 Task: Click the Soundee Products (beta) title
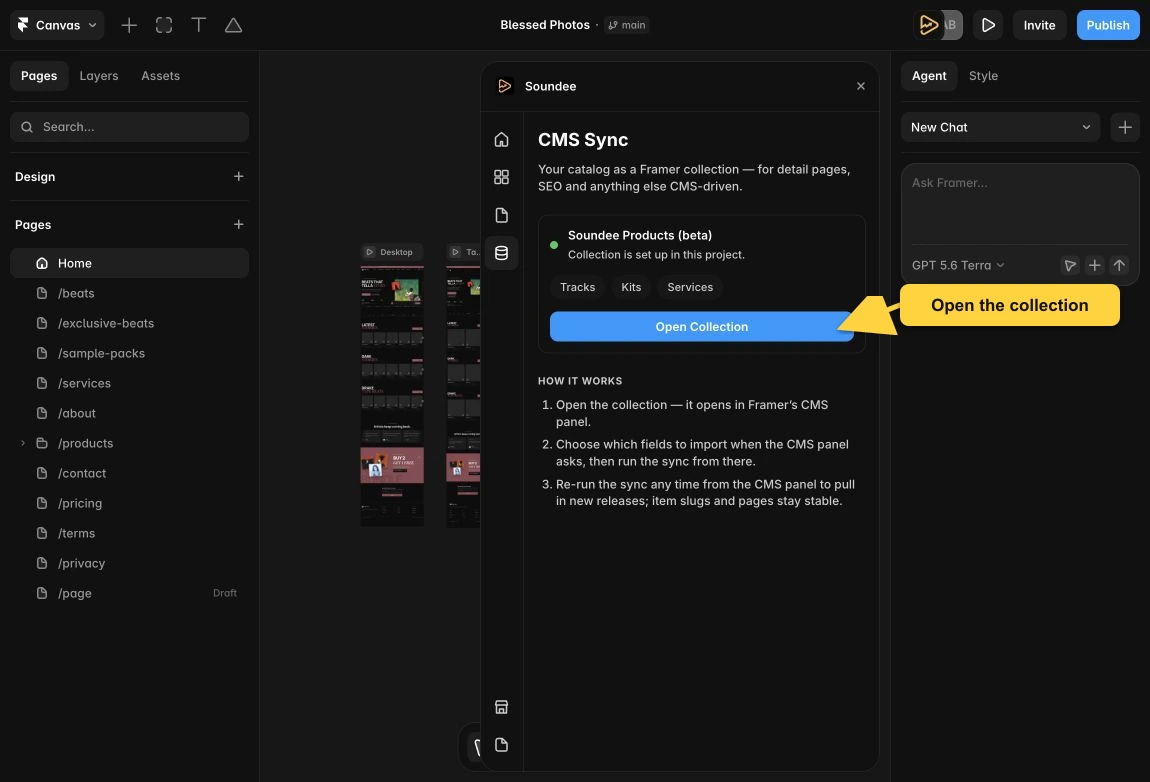click(640, 235)
